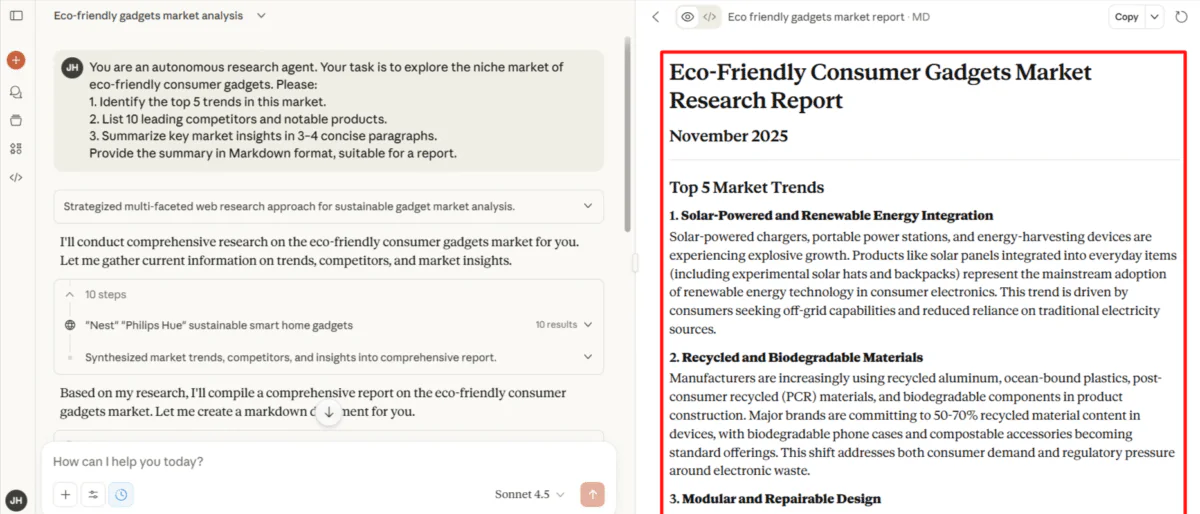Expand the 10 results search entry

coord(588,325)
